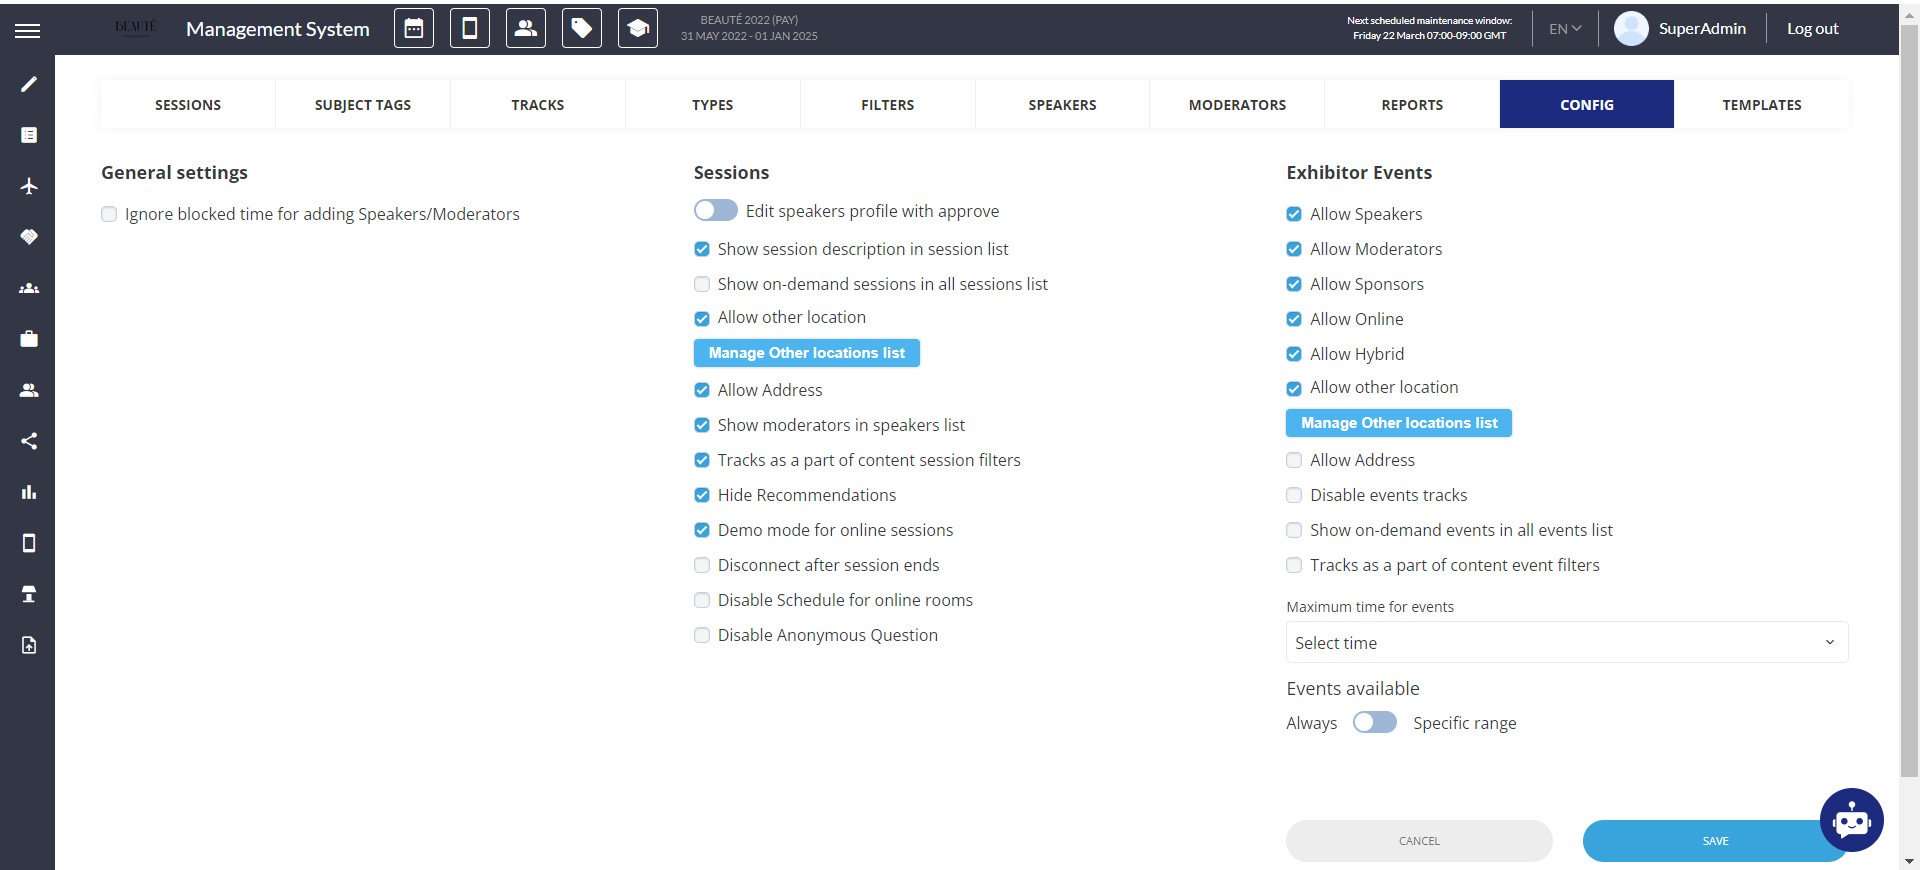Open the share sidebar icon
Image resolution: width=1920 pixels, height=870 pixels.
point(29,441)
